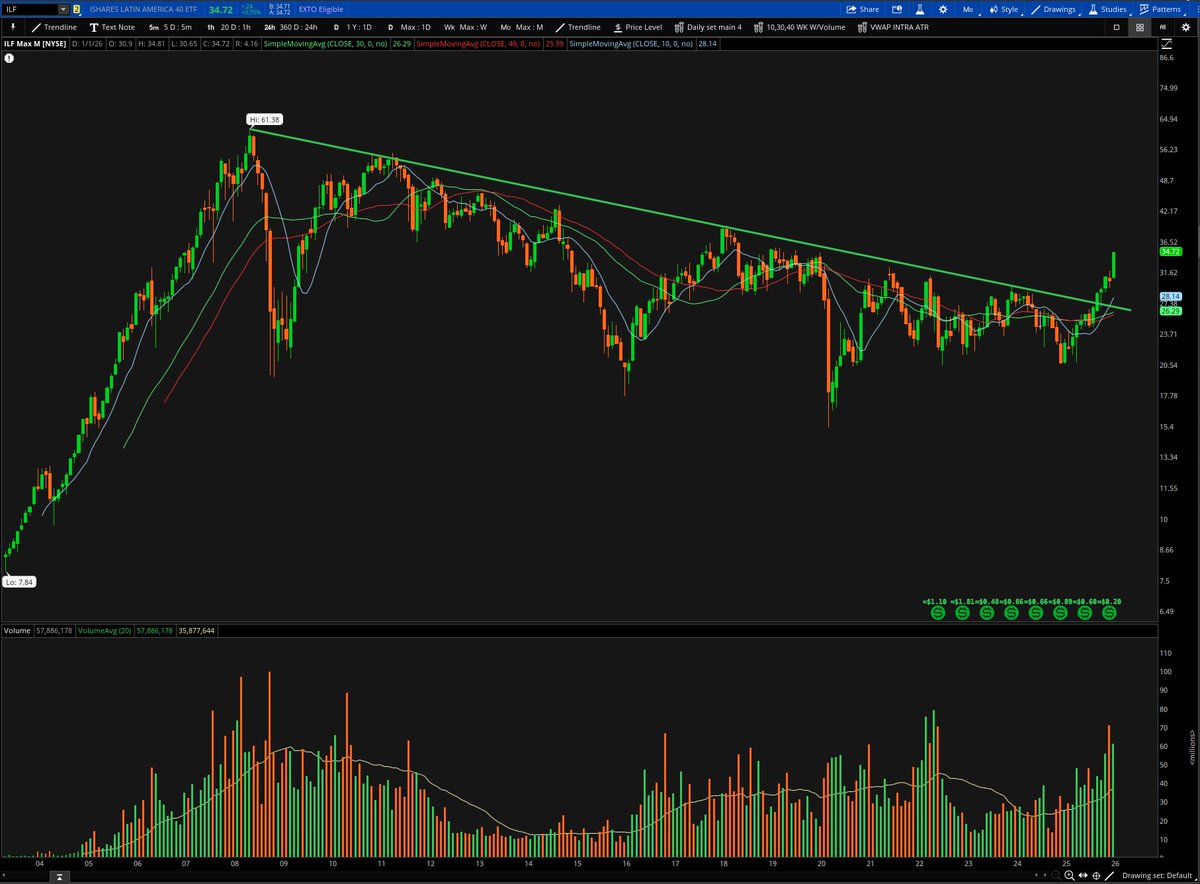Open the Studies menu
This screenshot has width=1200, height=884.
[1109, 9]
